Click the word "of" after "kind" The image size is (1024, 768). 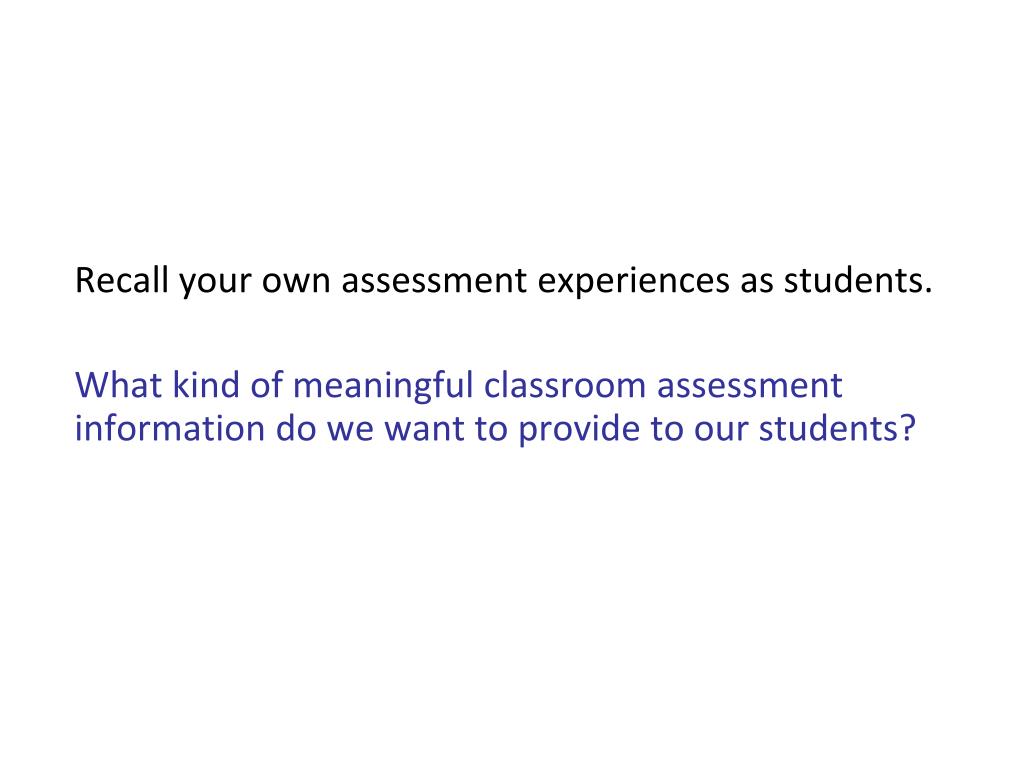266,384
